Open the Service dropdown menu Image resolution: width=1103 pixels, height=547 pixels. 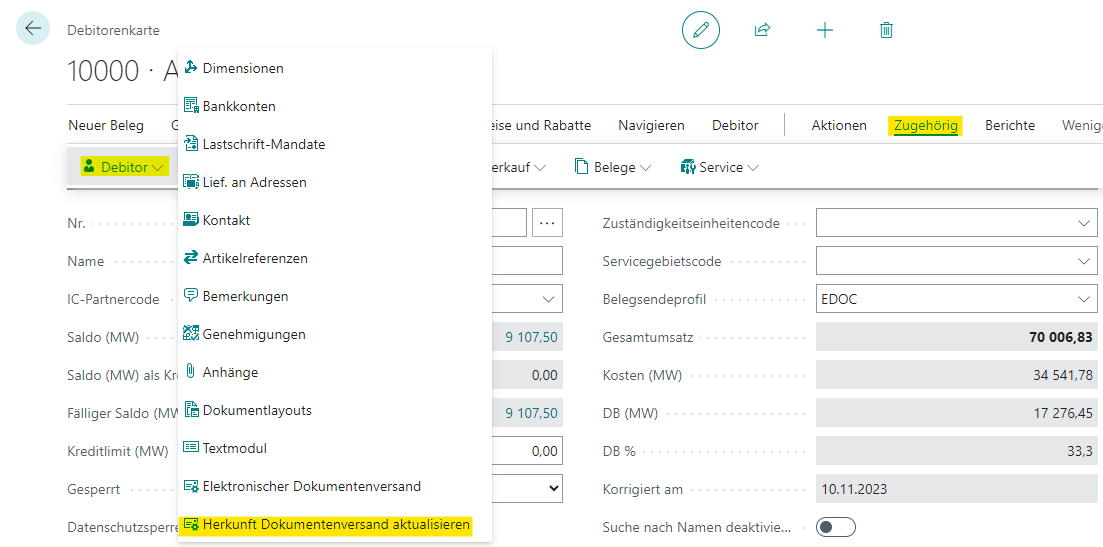point(719,167)
